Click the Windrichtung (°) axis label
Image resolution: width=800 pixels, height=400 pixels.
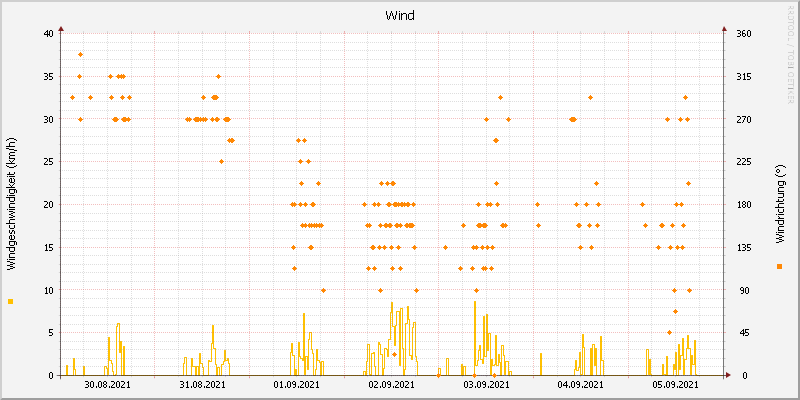779,204
